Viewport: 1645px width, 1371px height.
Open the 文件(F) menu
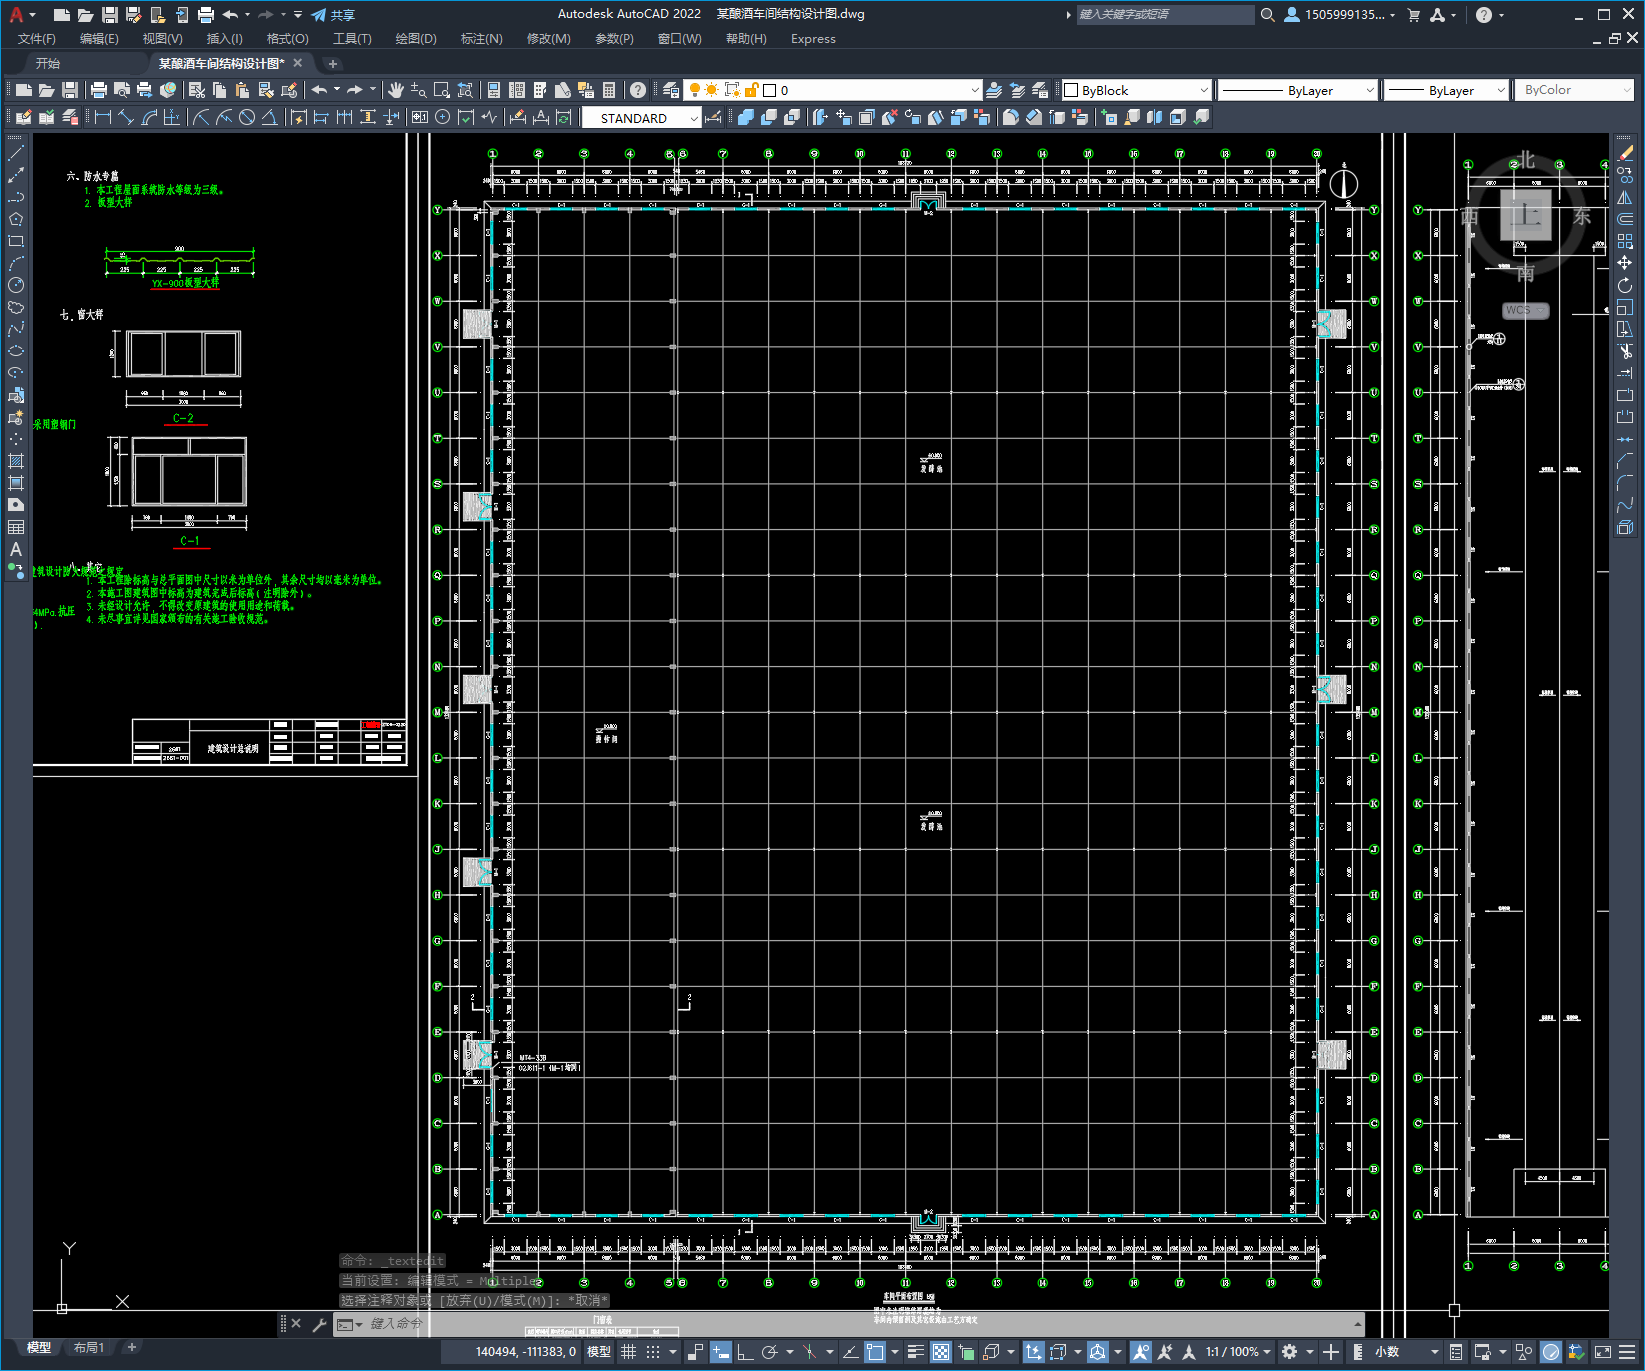[x=37, y=39]
